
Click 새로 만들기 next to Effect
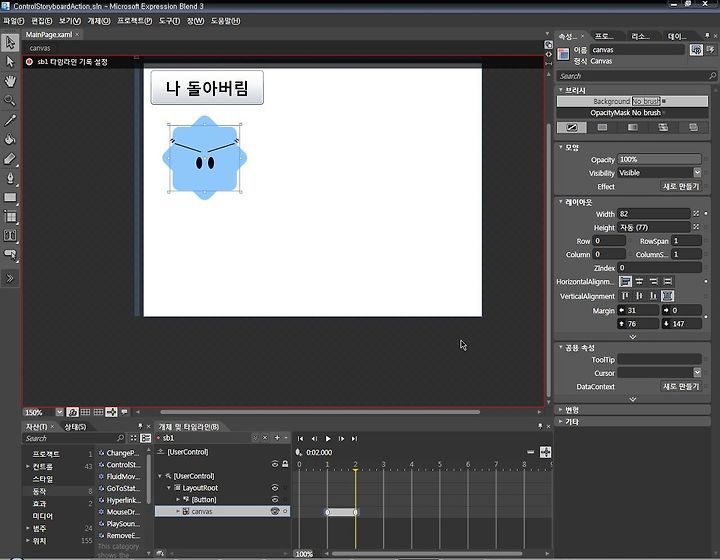(x=681, y=186)
